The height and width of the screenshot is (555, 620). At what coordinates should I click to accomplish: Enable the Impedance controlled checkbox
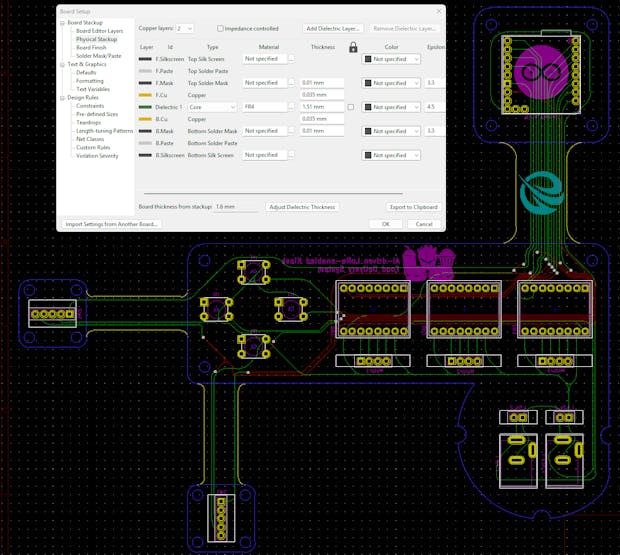[221, 29]
